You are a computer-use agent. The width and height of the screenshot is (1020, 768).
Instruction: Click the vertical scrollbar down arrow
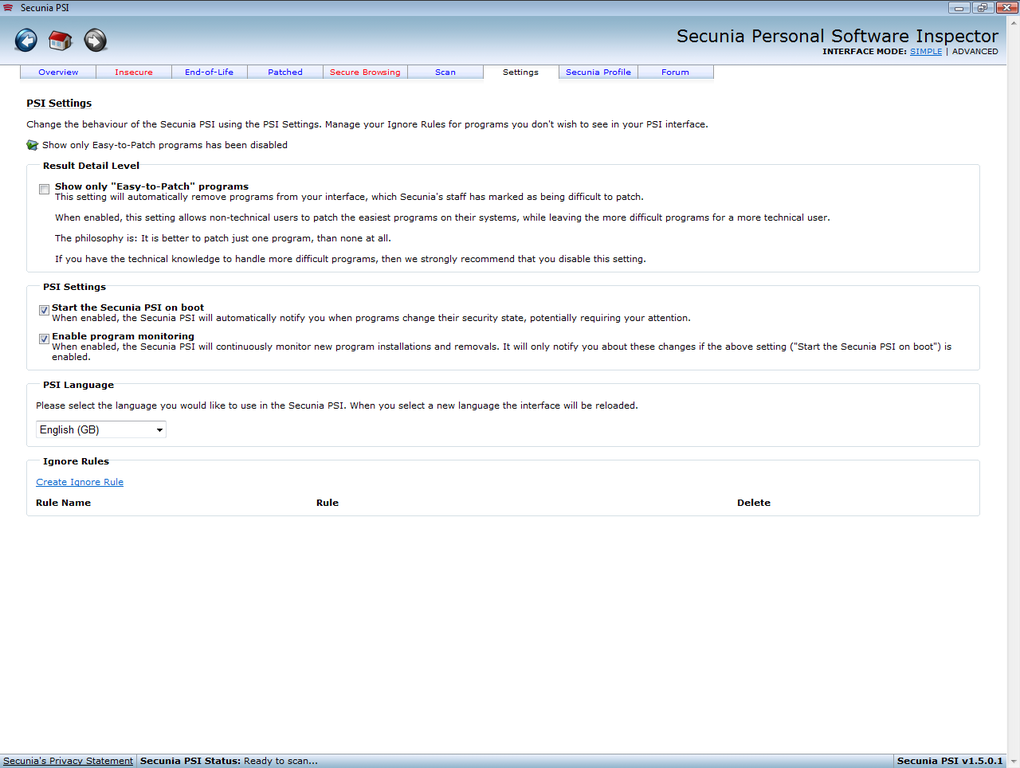(x=1013, y=761)
